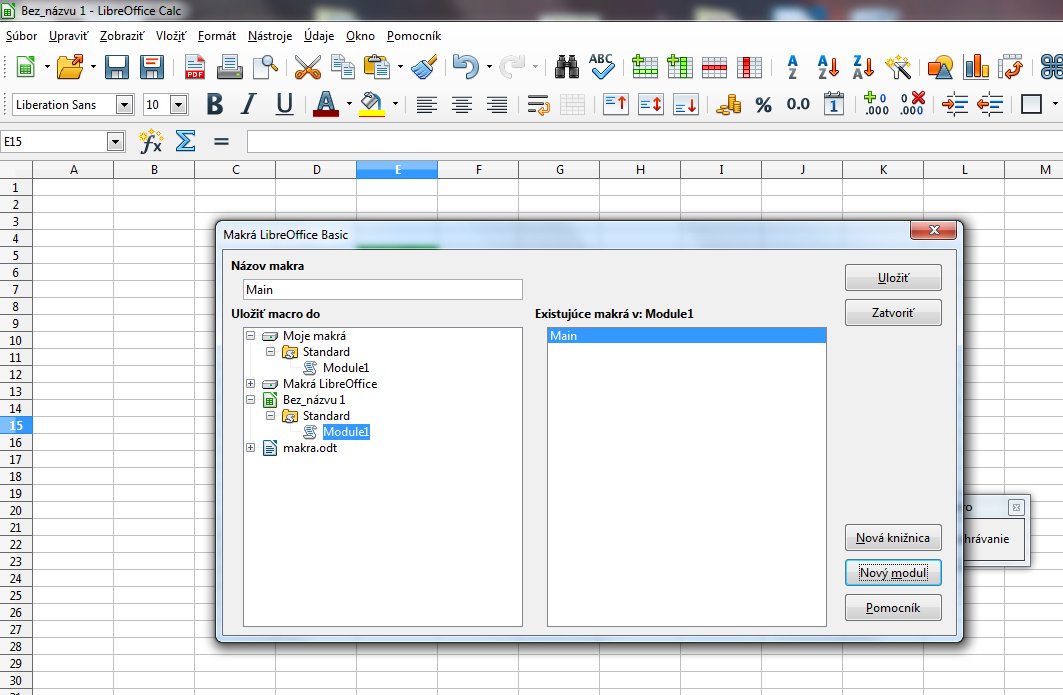Viewport: 1063px width, 695px height.
Task: Apply yellow background color bucket
Action: pyautogui.click(x=372, y=104)
